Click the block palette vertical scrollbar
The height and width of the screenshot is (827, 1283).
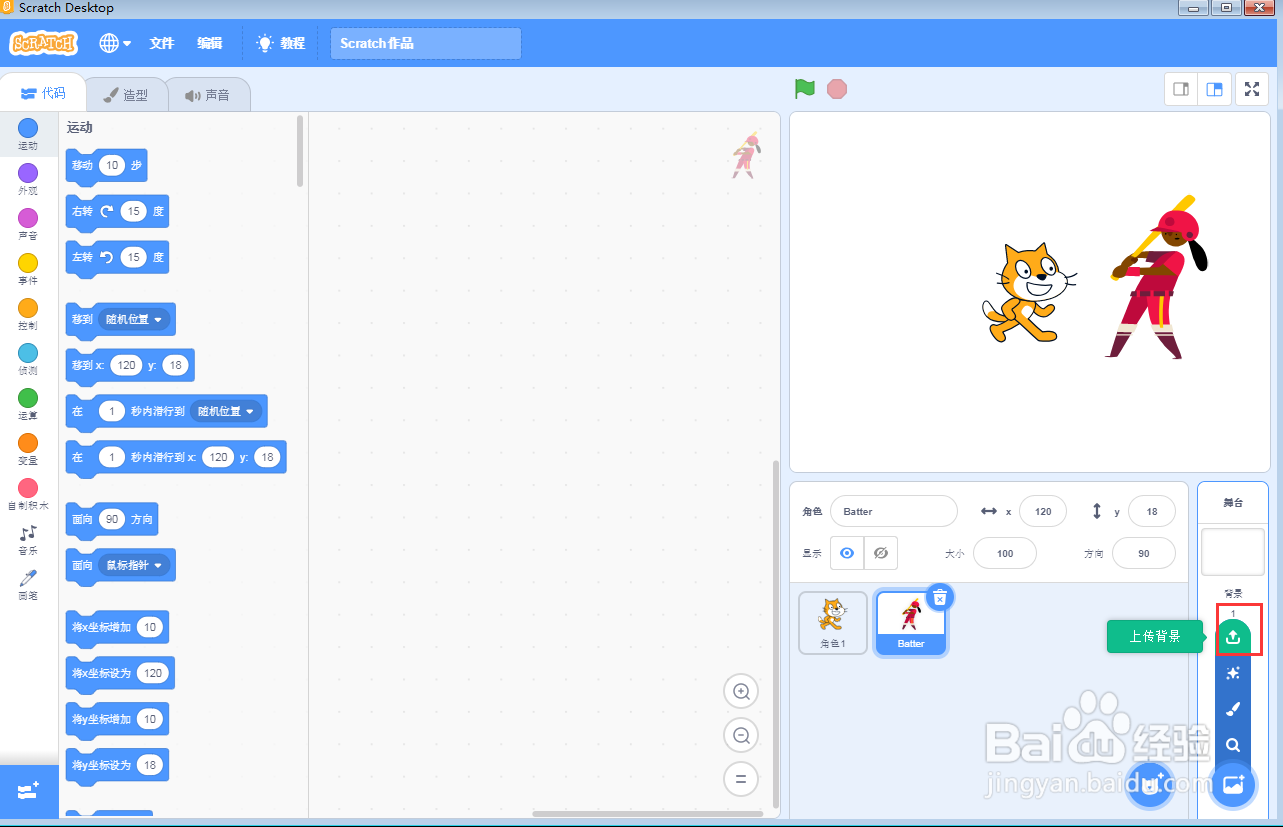point(300,150)
